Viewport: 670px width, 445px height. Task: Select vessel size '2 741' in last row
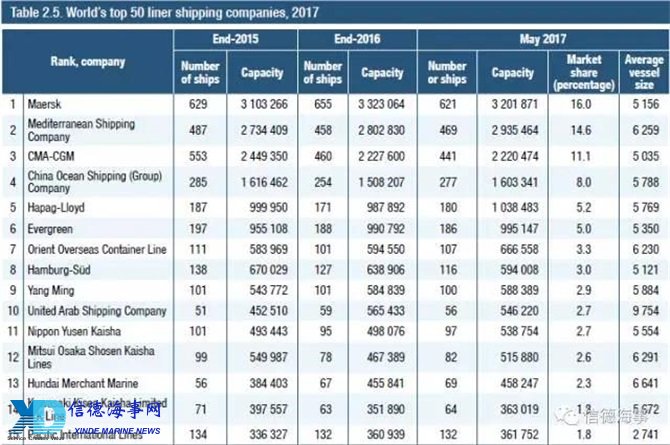pyautogui.click(x=646, y=435)
